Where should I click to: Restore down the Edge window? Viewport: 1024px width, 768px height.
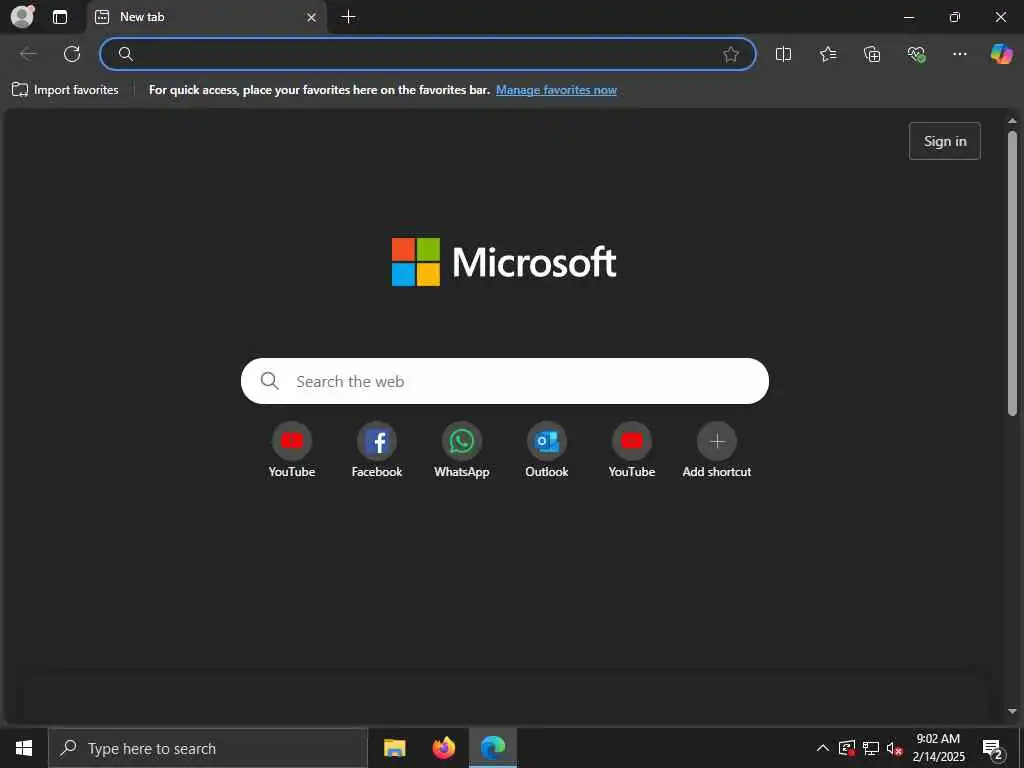(x=954, y=17)
